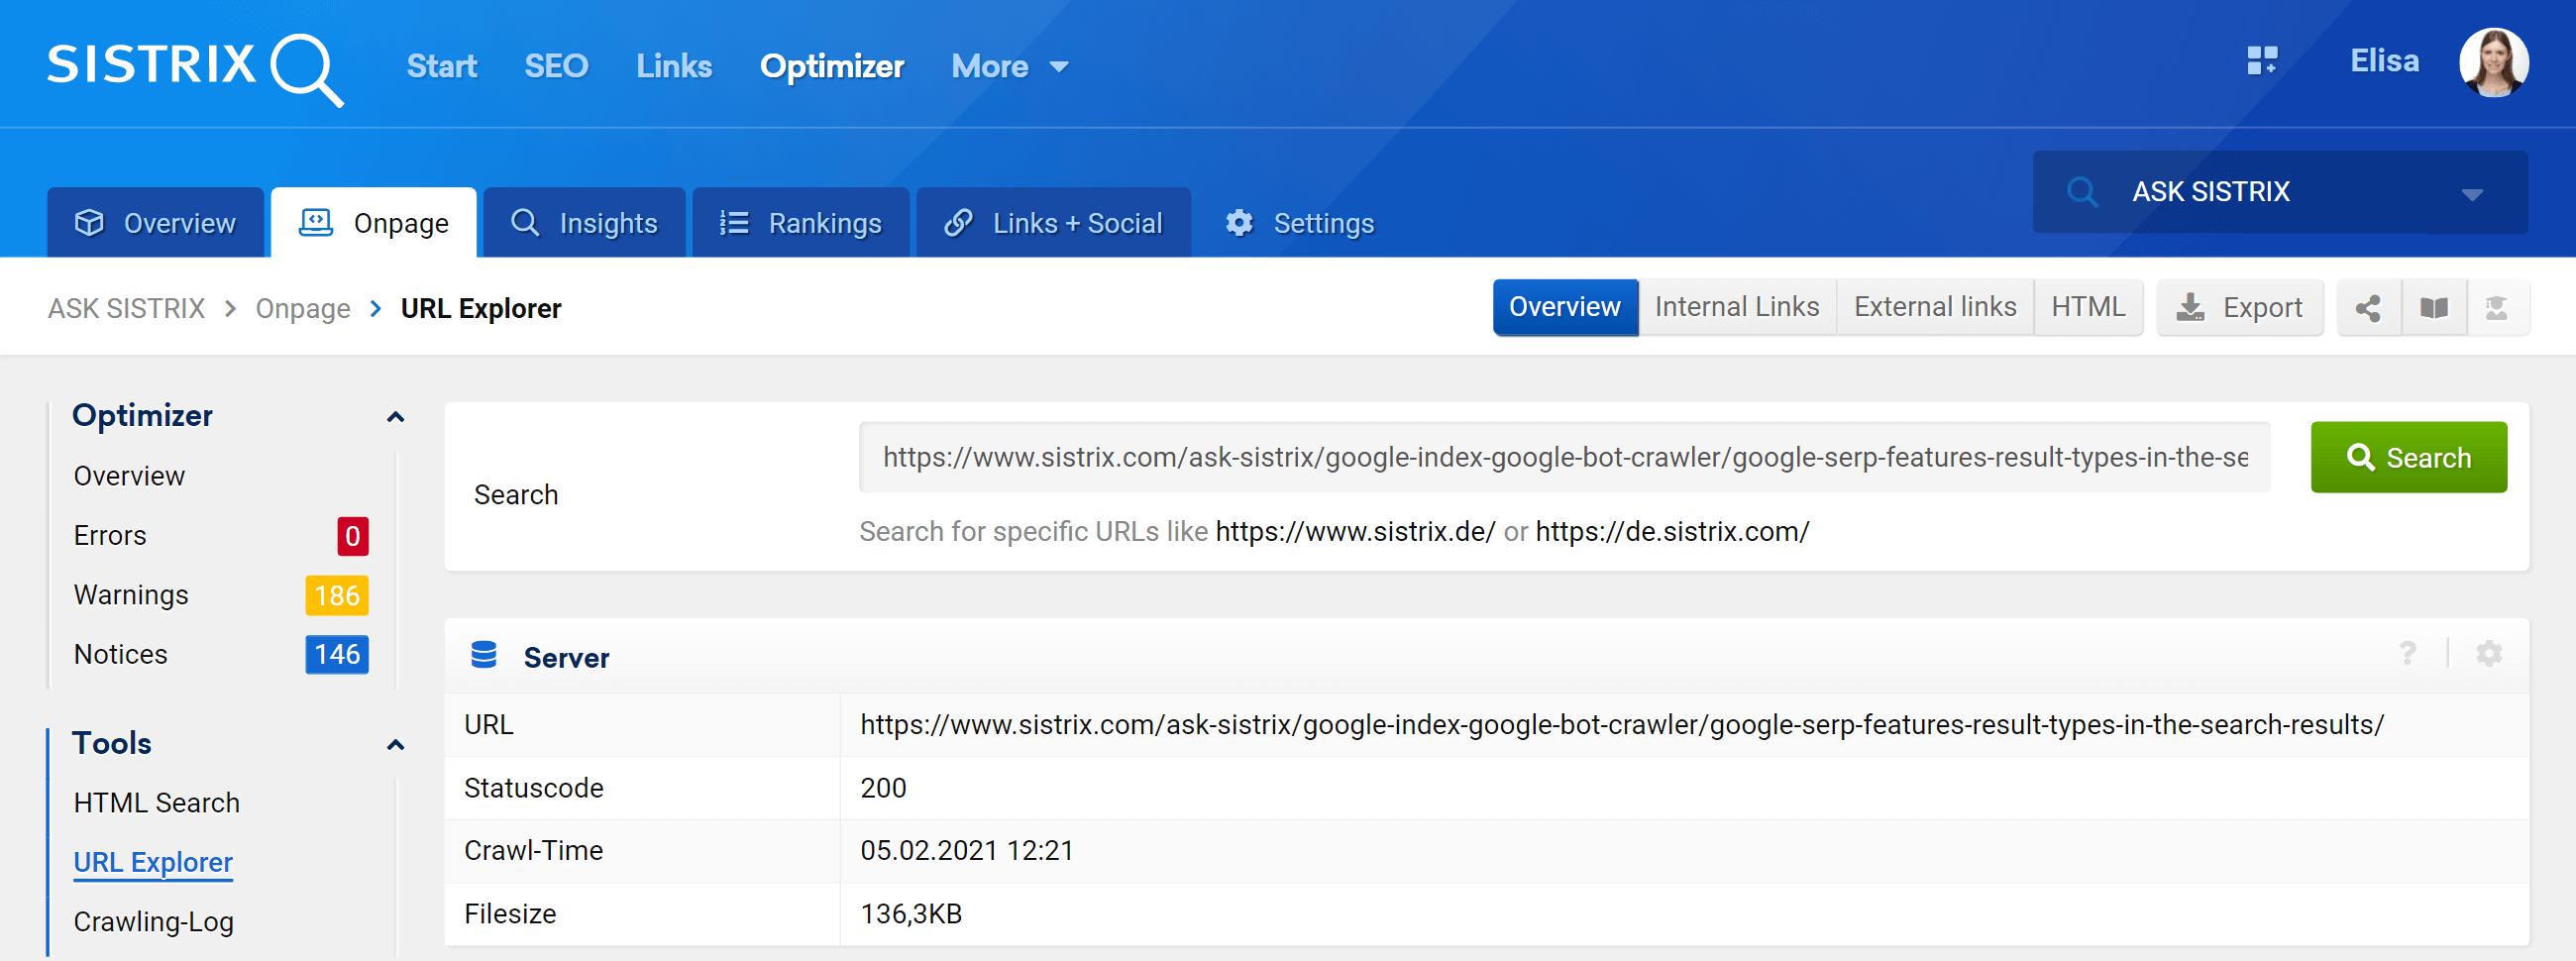Switch to HTML view

[2087, 308]
